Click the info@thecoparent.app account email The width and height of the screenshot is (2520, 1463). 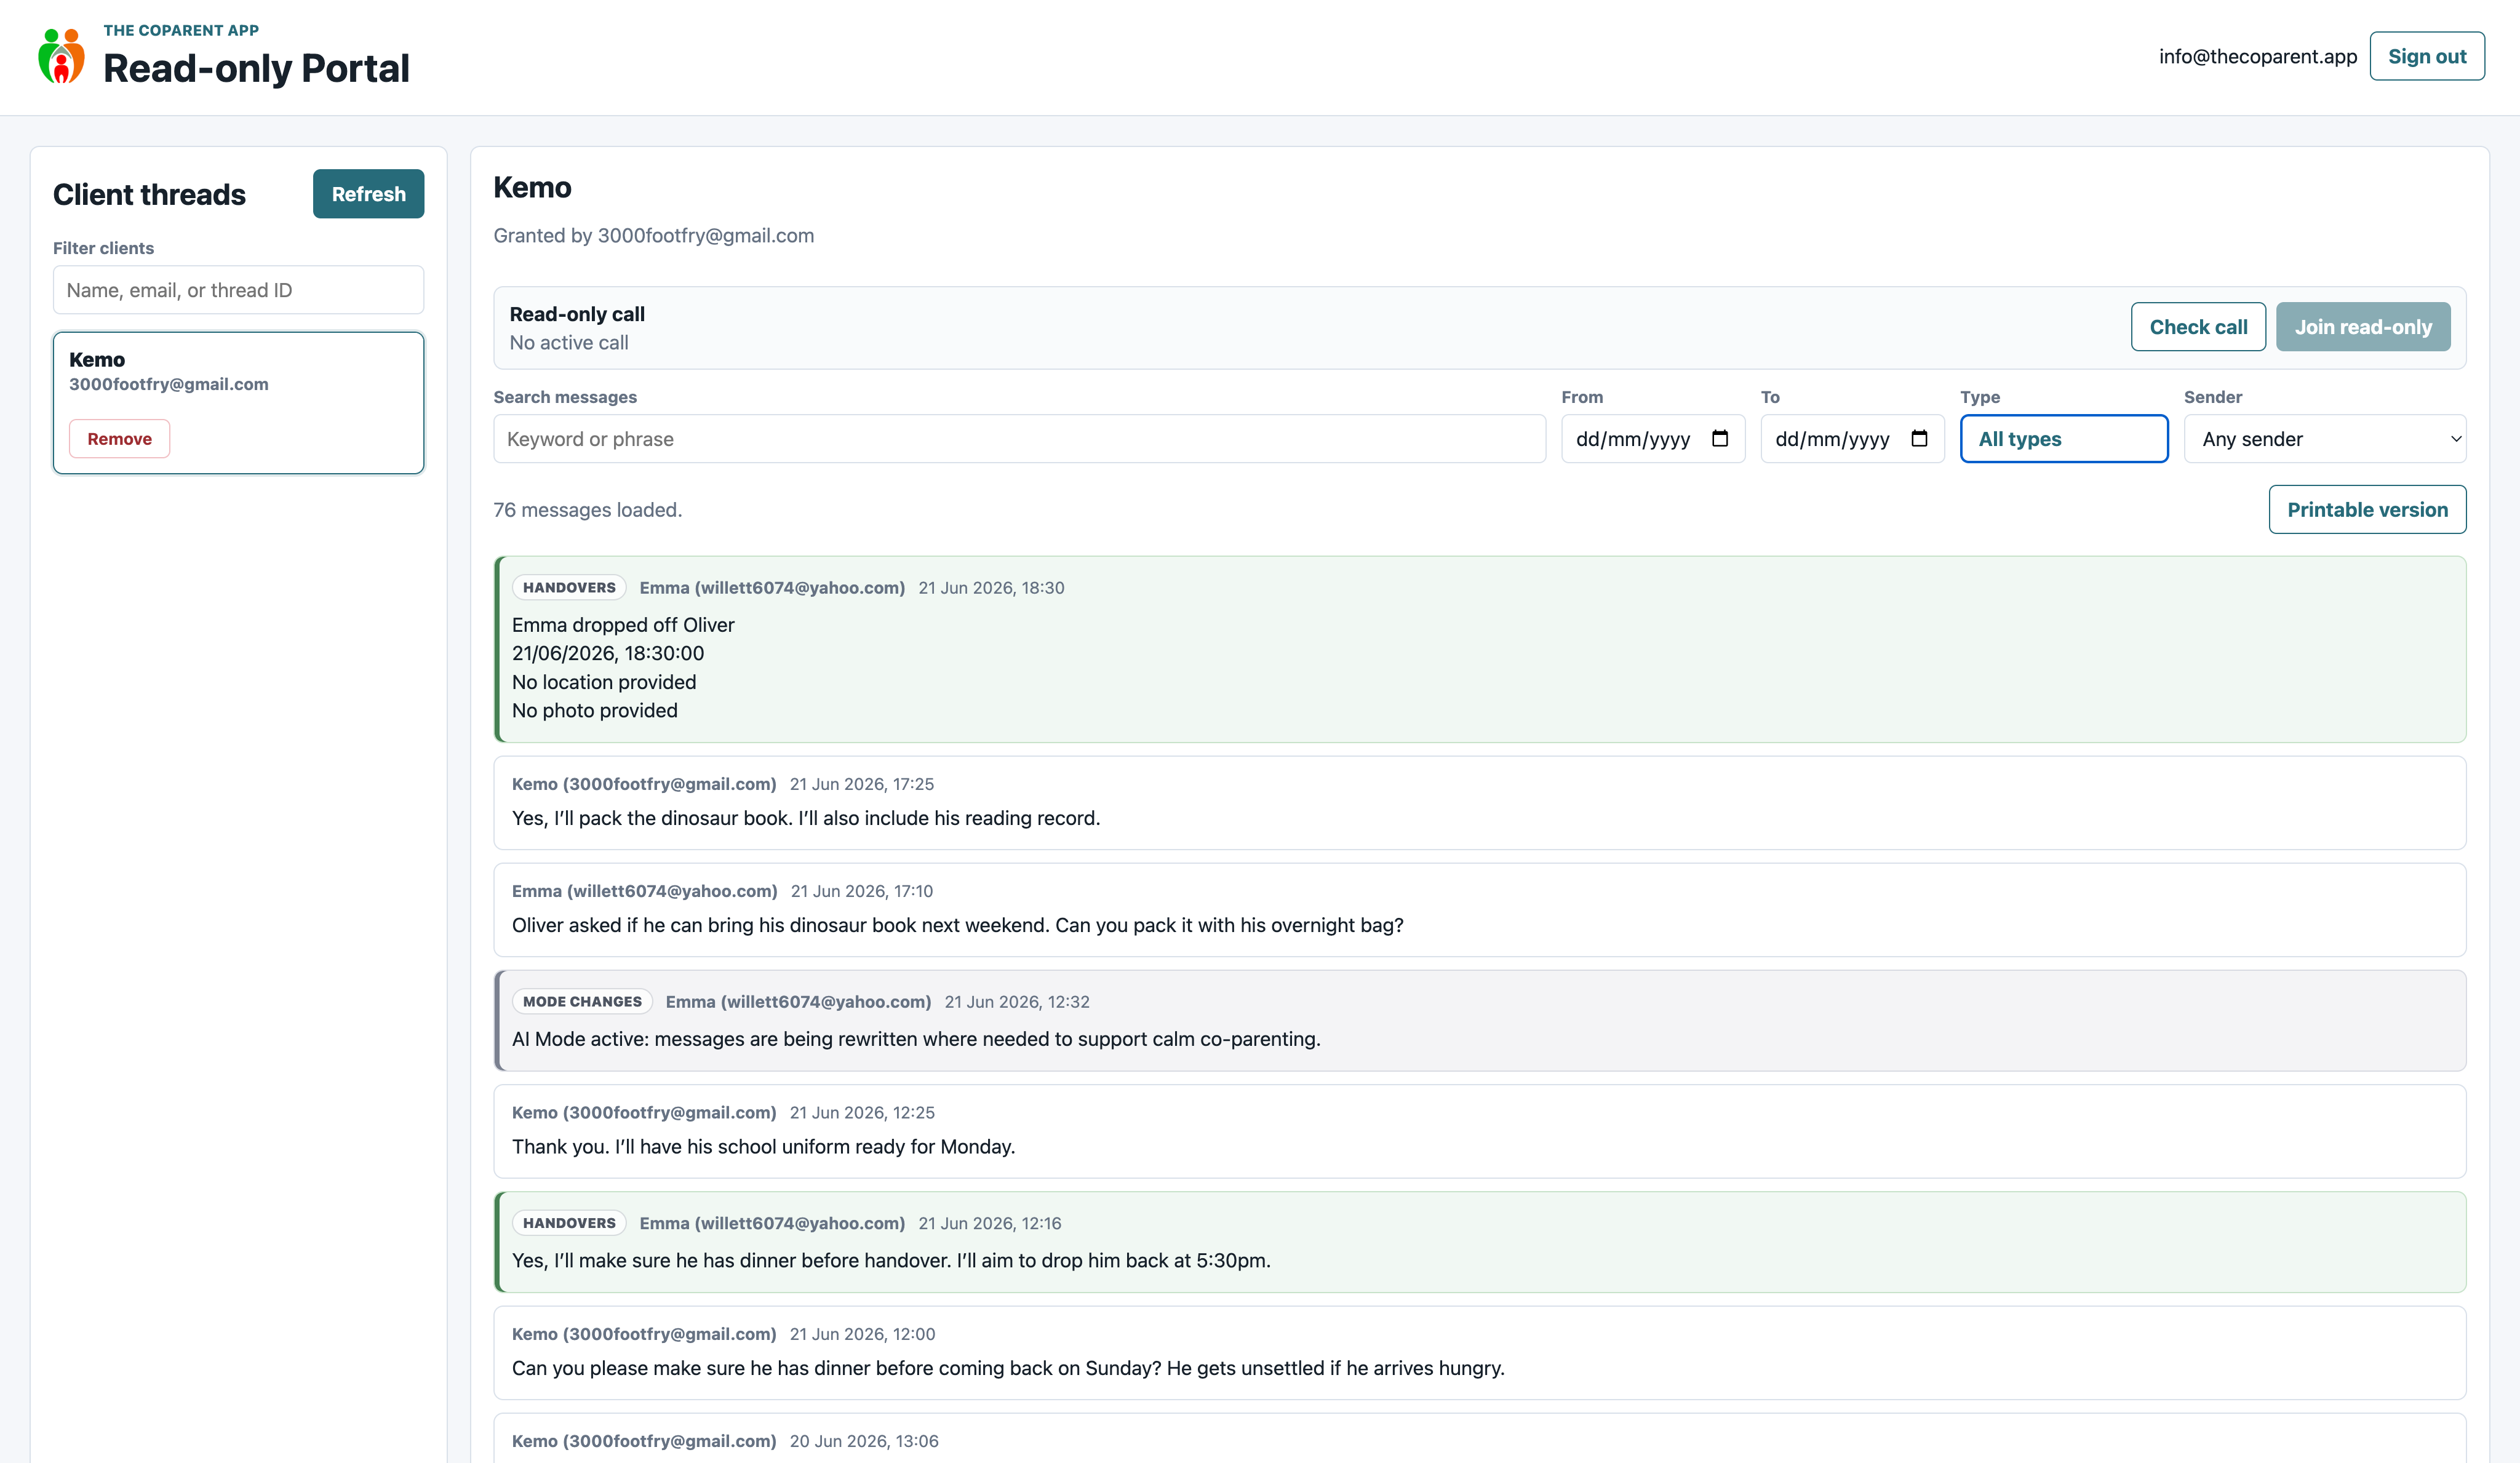click(x=2257, y=56)
